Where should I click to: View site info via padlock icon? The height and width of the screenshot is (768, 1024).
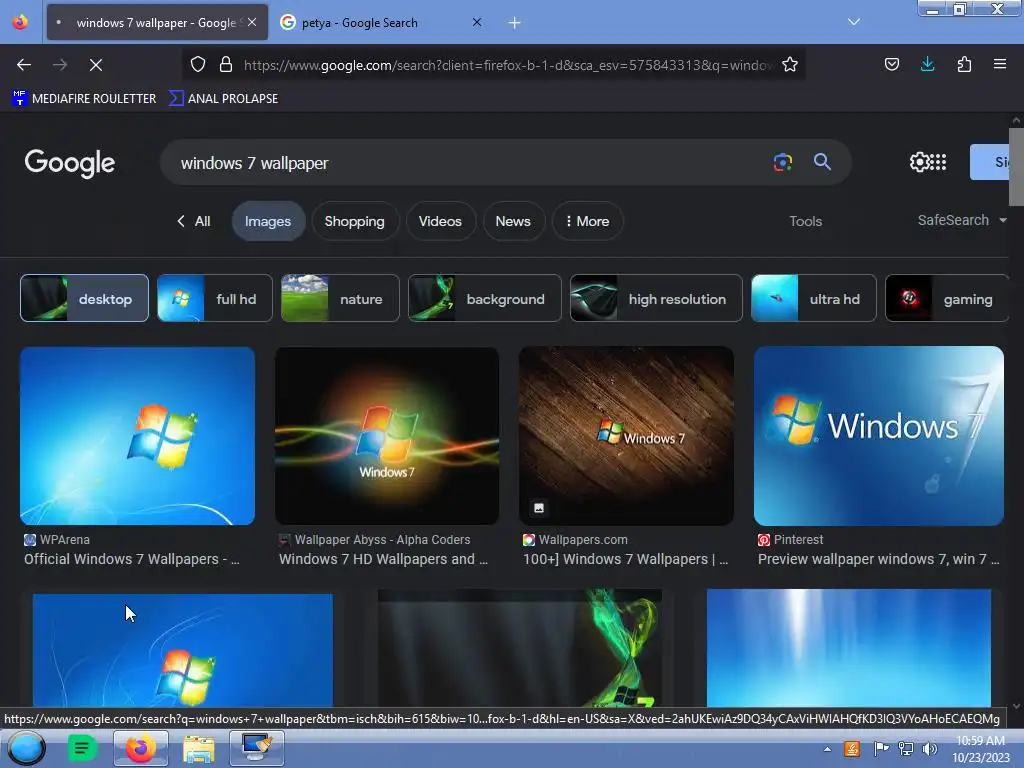click(225, 64)
